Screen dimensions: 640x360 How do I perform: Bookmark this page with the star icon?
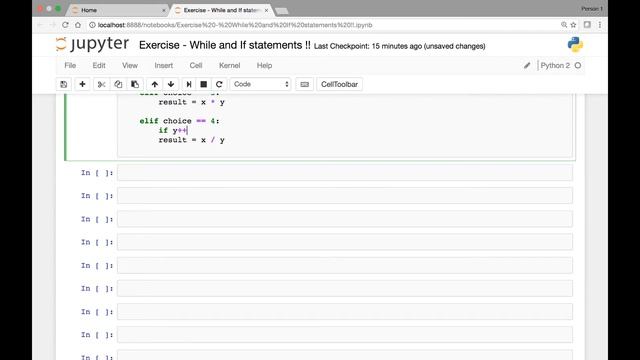click(573, 25)
